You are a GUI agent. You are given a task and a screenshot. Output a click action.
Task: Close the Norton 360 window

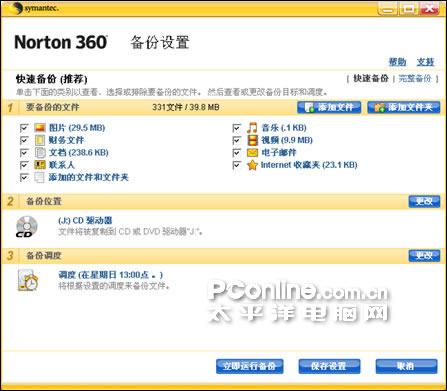pos(429,9)
